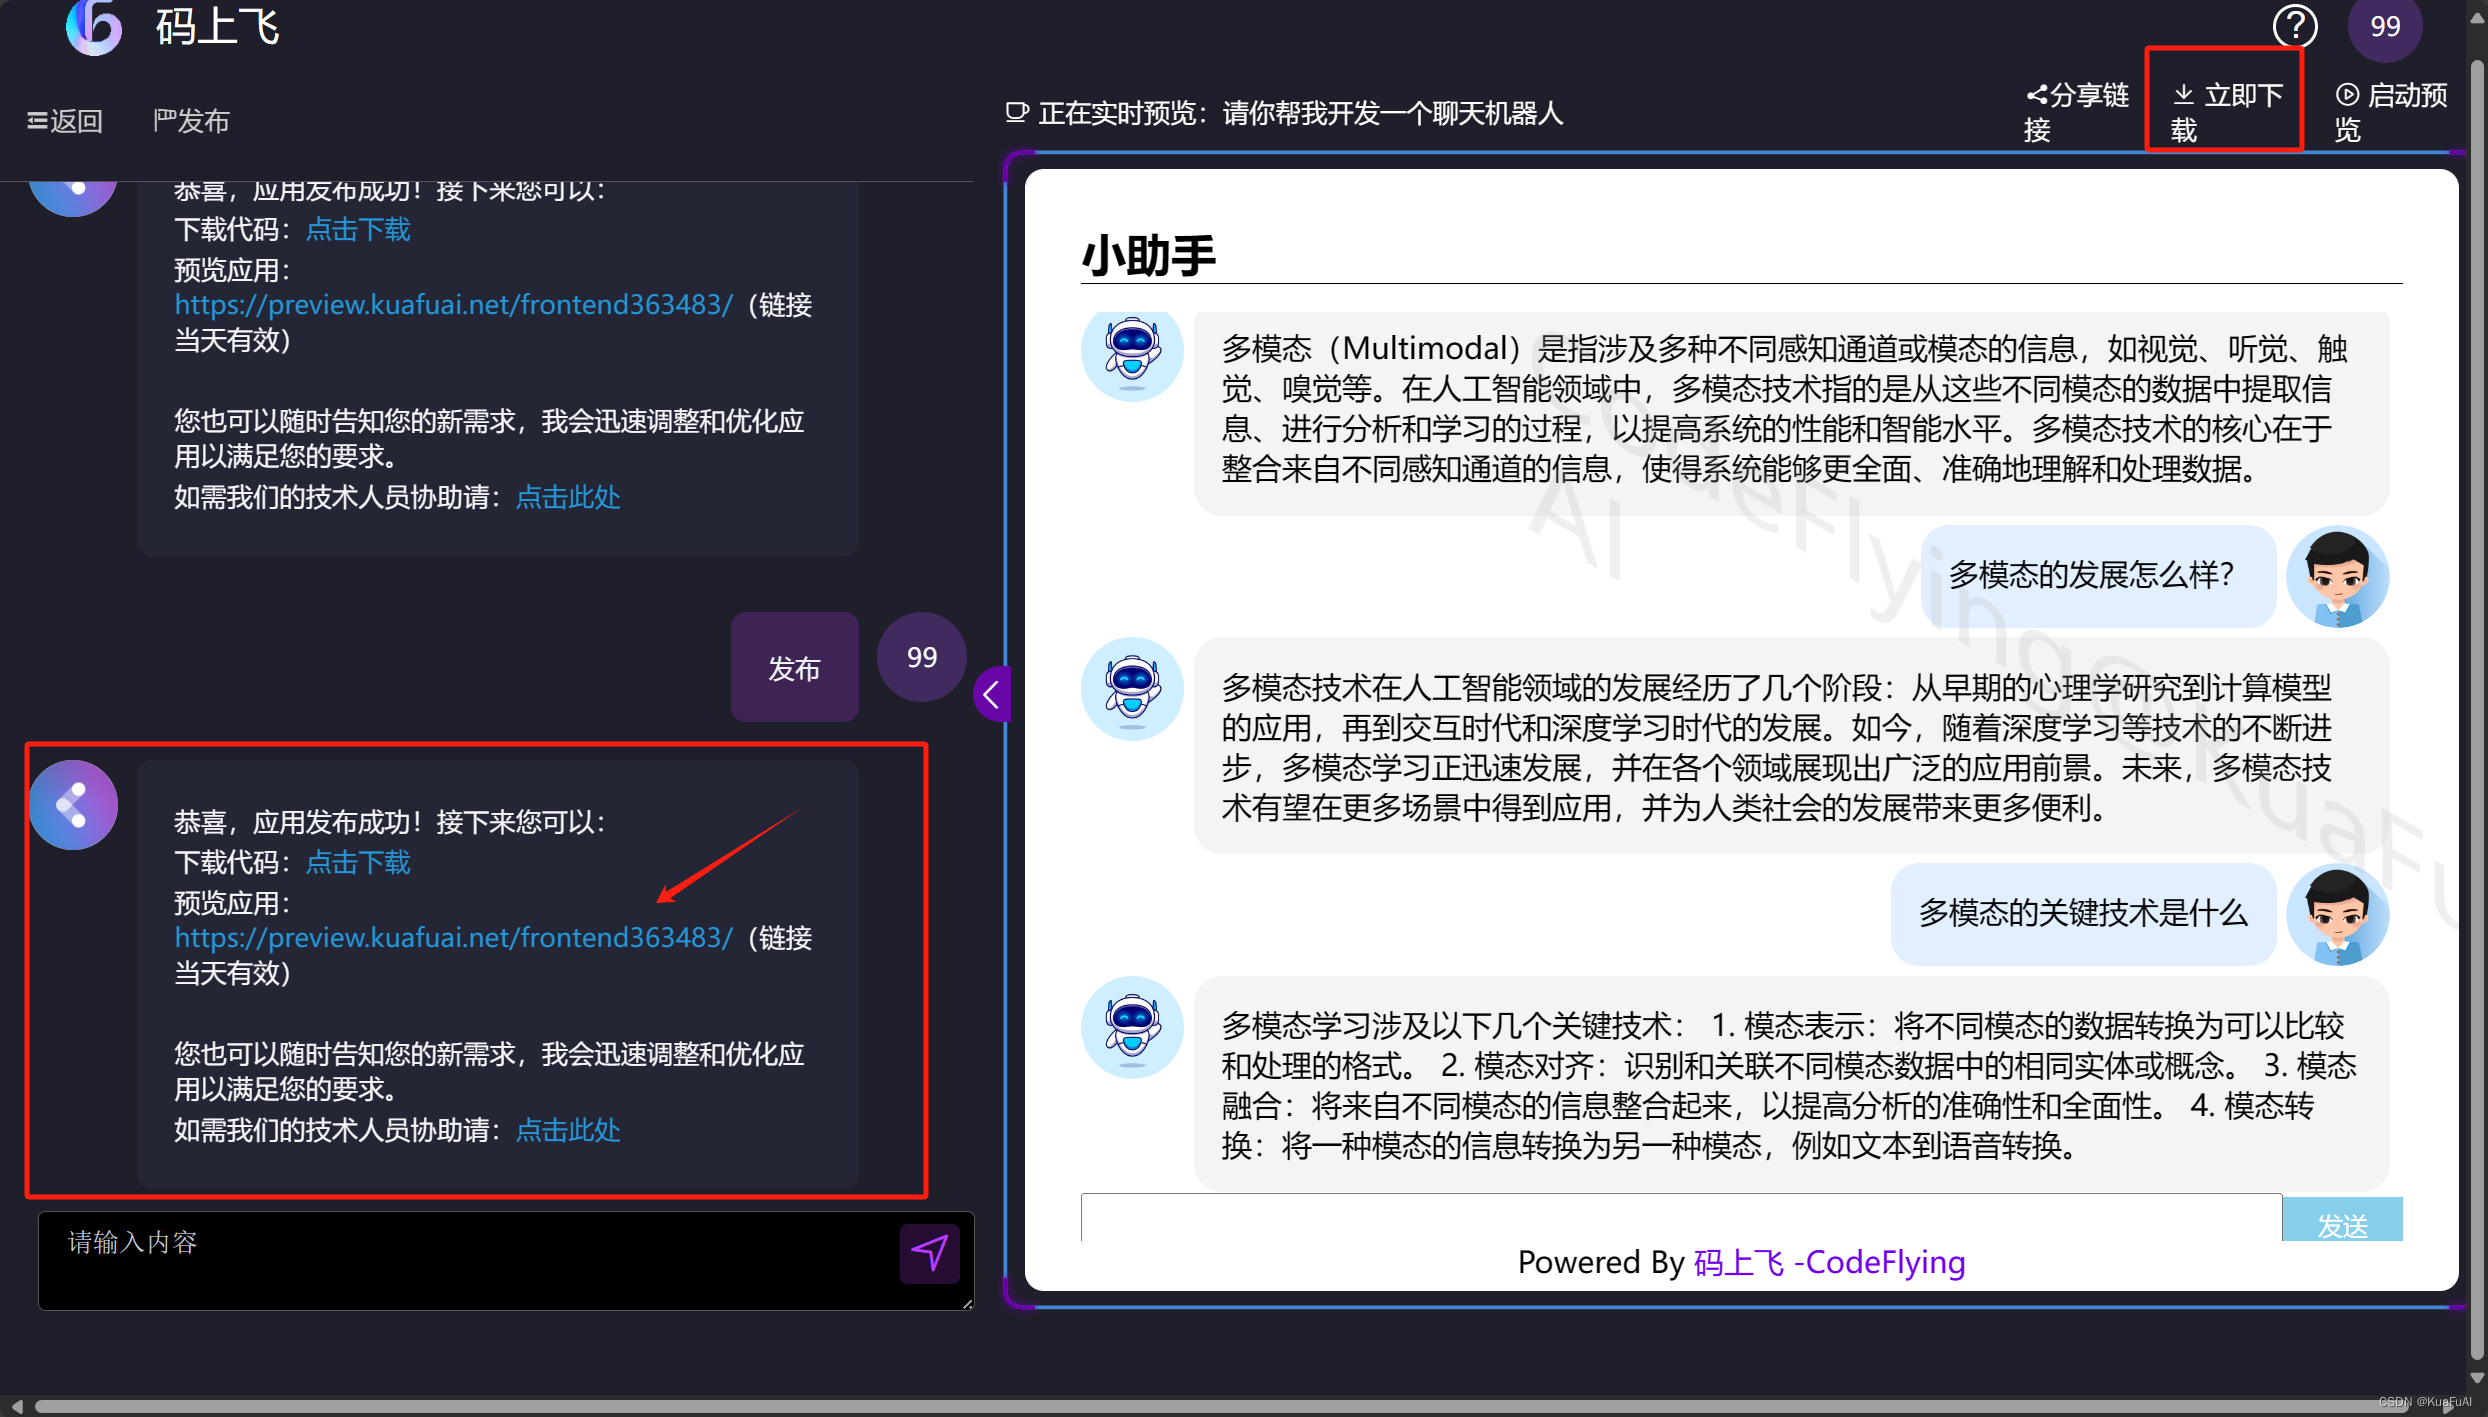Open the user avatar badge 99 in header
Viewport: 2488px width, 1417px height.
pyautogui.click(x=2384, y=26)
